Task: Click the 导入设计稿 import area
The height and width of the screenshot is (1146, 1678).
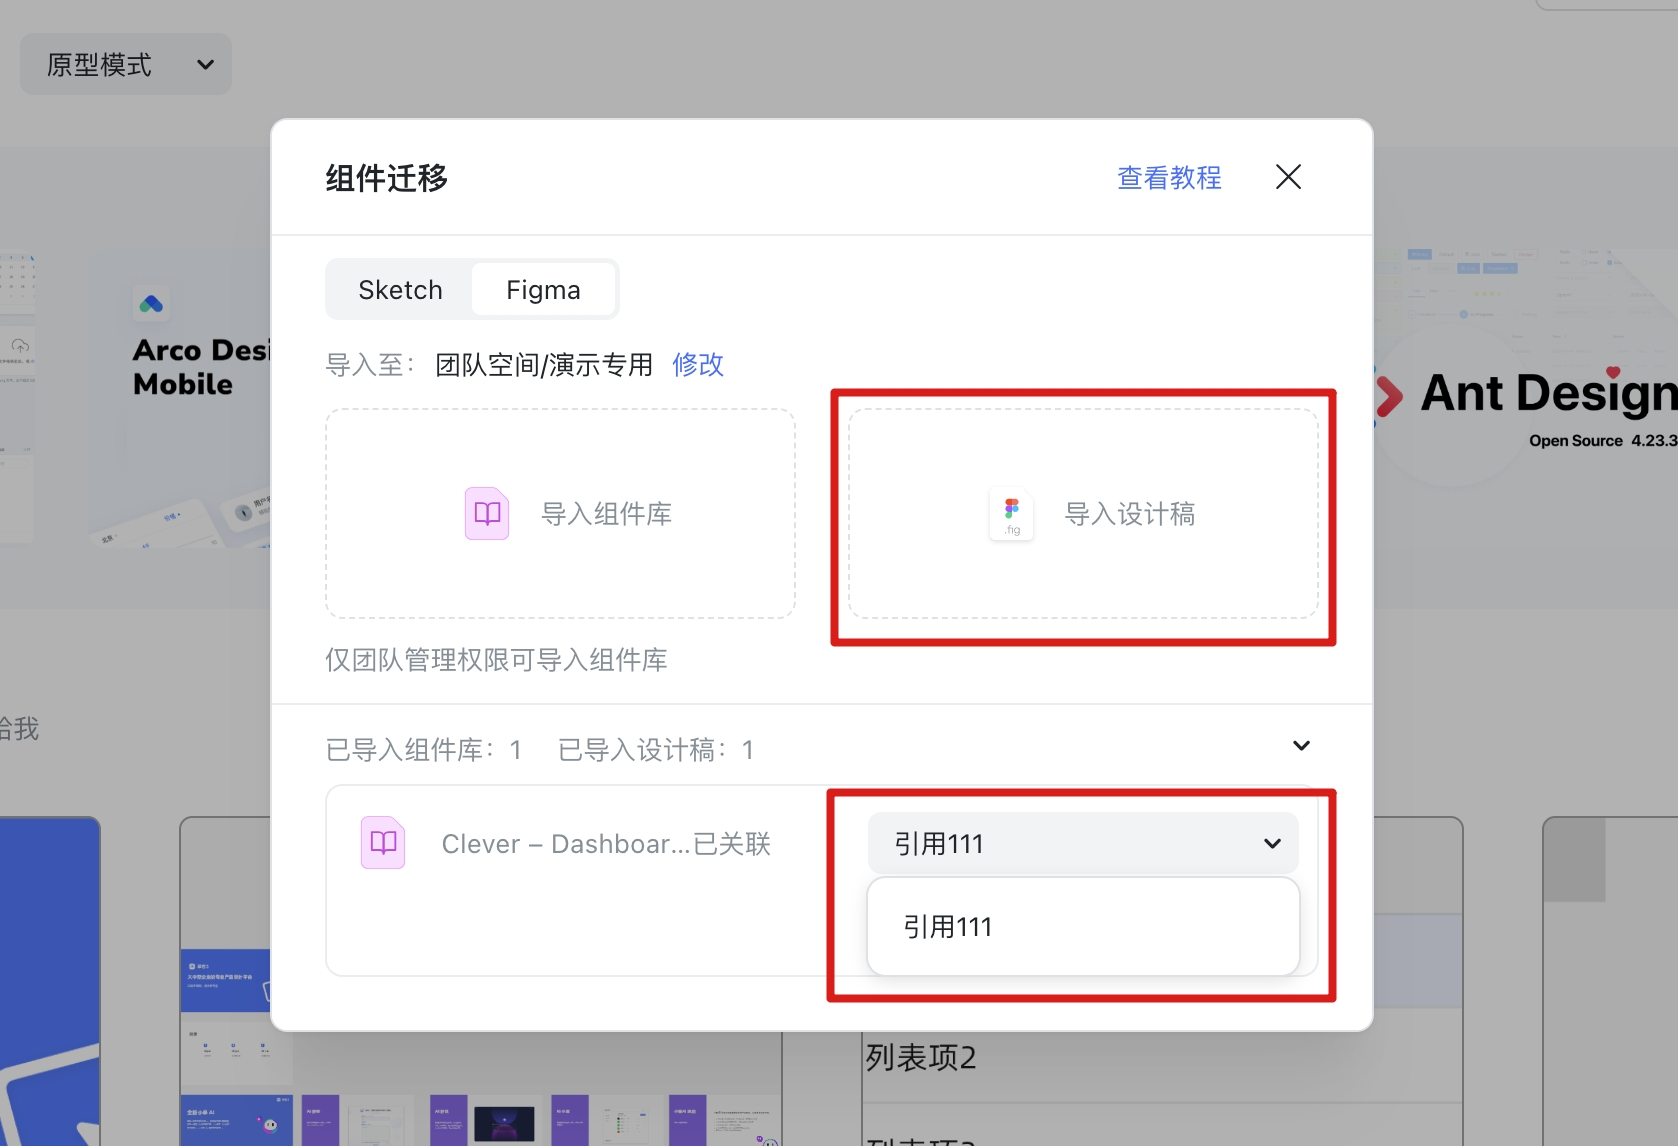Action: 1083,515
